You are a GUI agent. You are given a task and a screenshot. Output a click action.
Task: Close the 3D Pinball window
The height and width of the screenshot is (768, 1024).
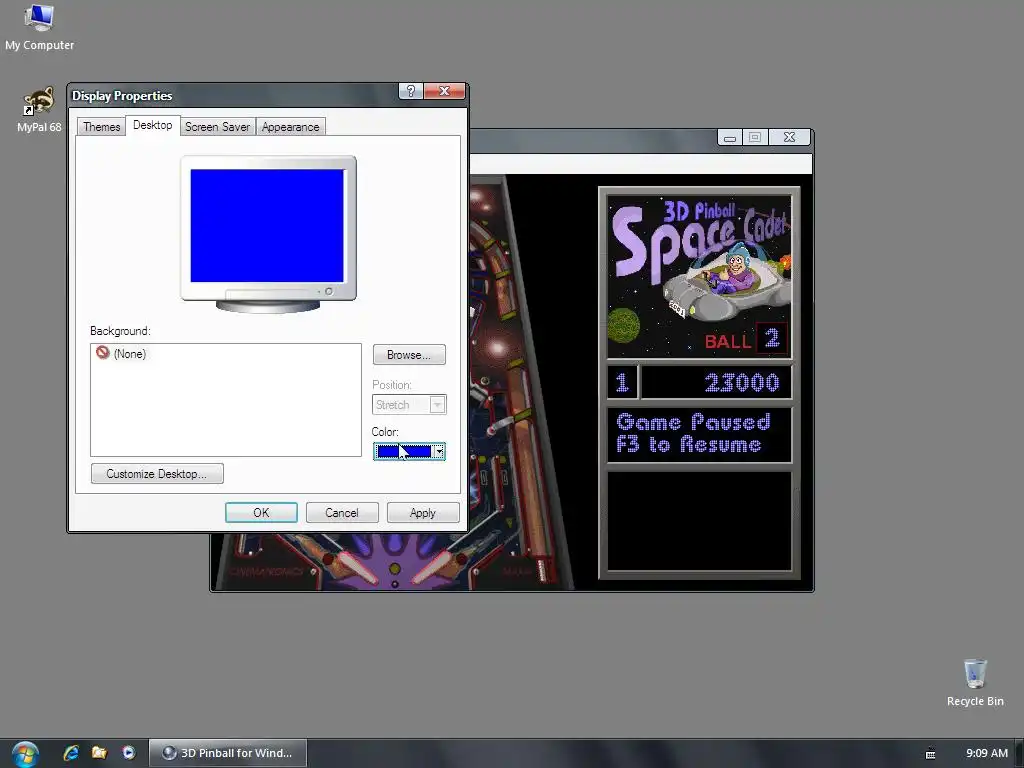(789, 137)
